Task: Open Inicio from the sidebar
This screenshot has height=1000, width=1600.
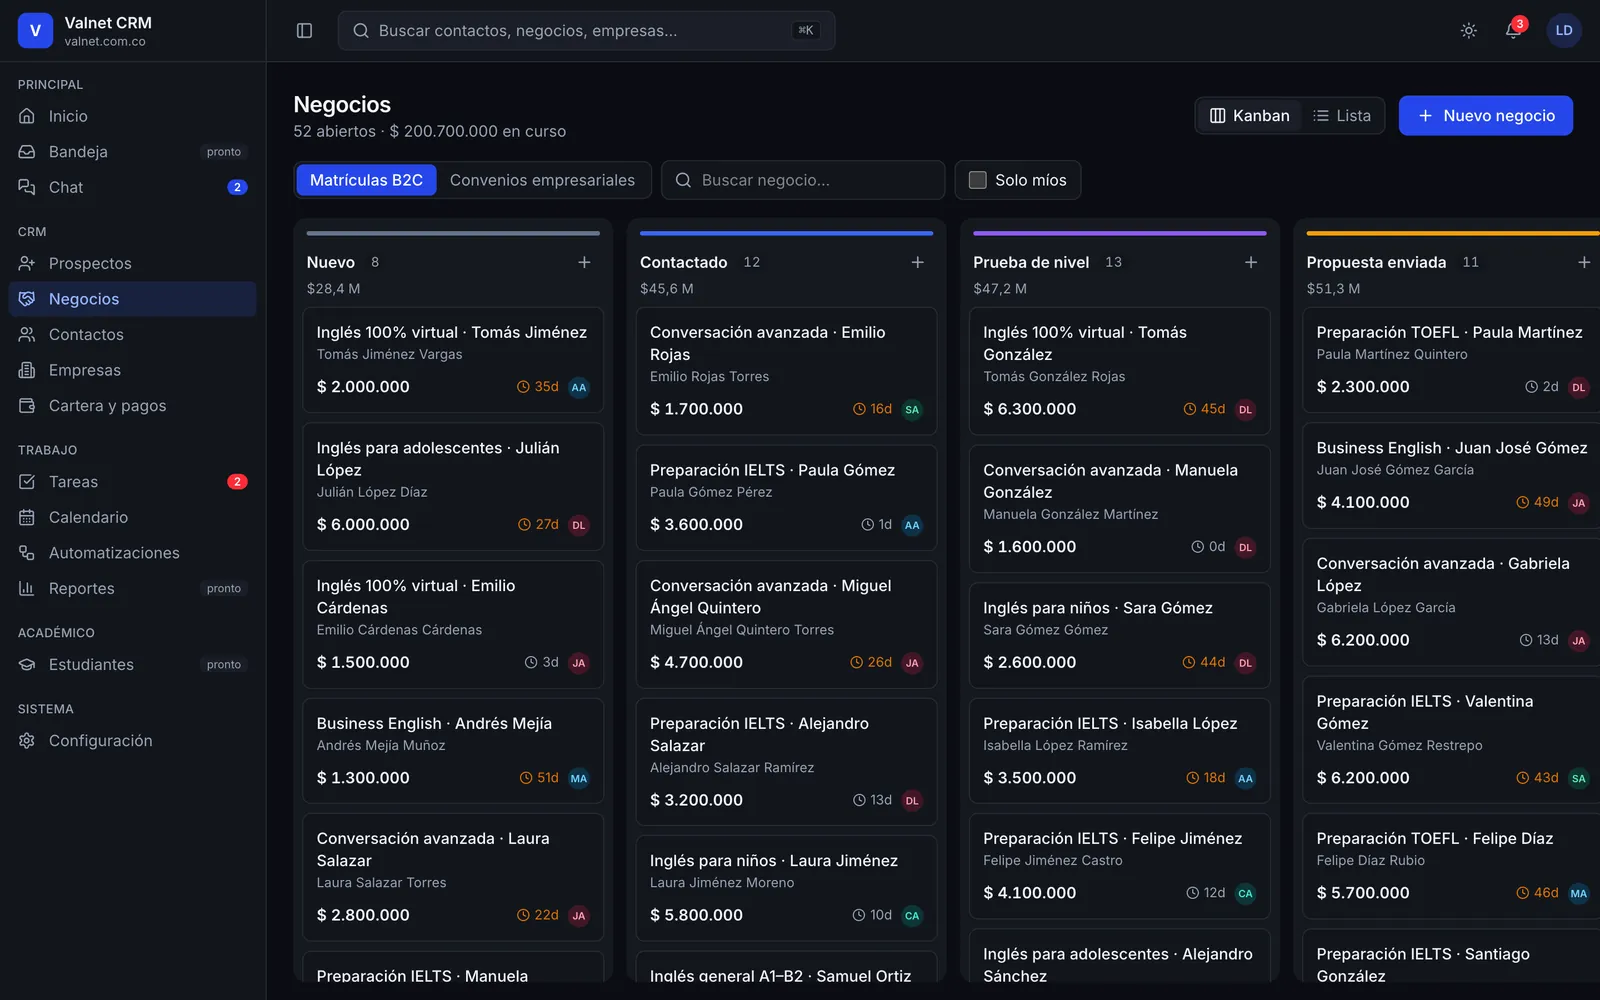Action: 132,116
